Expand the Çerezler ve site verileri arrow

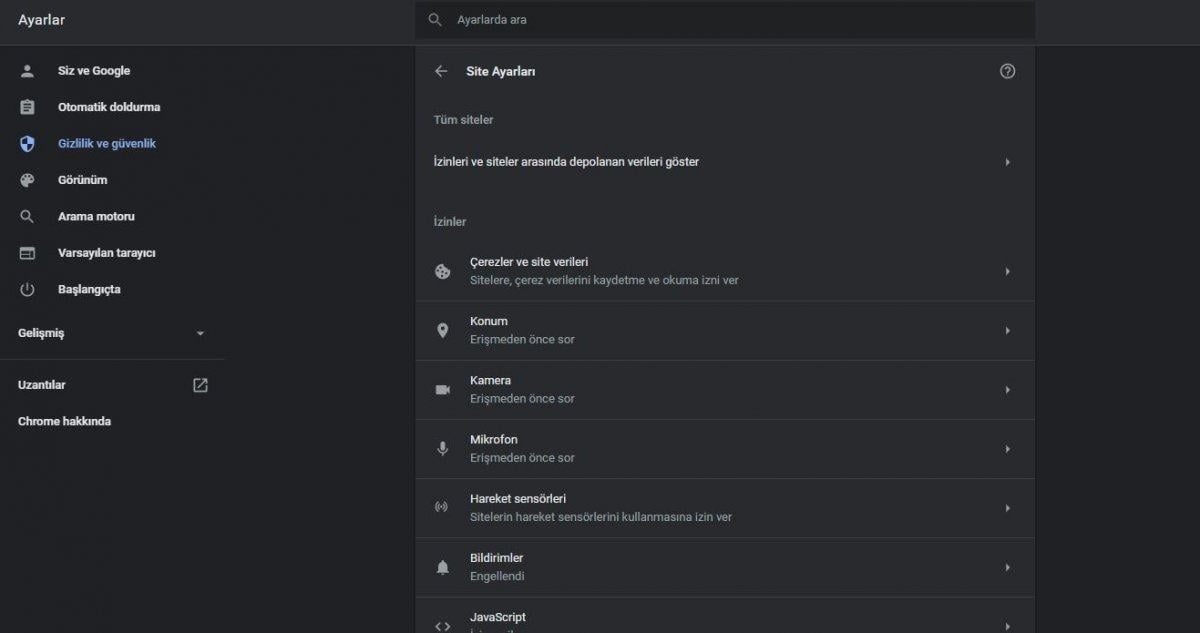1007,271
